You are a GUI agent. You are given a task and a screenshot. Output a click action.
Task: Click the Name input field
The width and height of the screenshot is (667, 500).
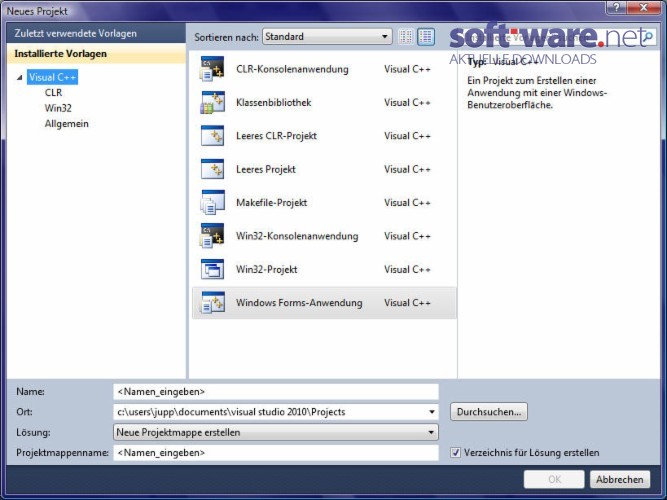coord(276,392)
